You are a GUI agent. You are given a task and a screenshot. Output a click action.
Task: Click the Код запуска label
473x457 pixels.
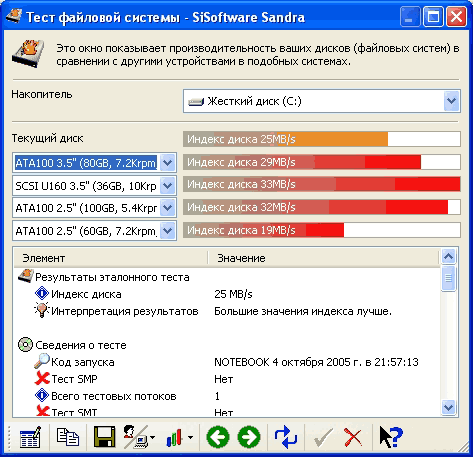click(83, 362)
